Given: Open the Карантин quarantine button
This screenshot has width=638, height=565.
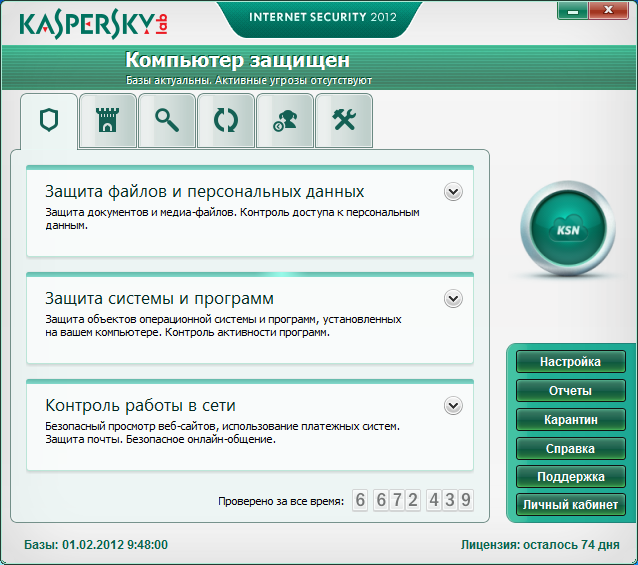Looking at the screenshot, I should pyautogui.click(x=570, y=419).
